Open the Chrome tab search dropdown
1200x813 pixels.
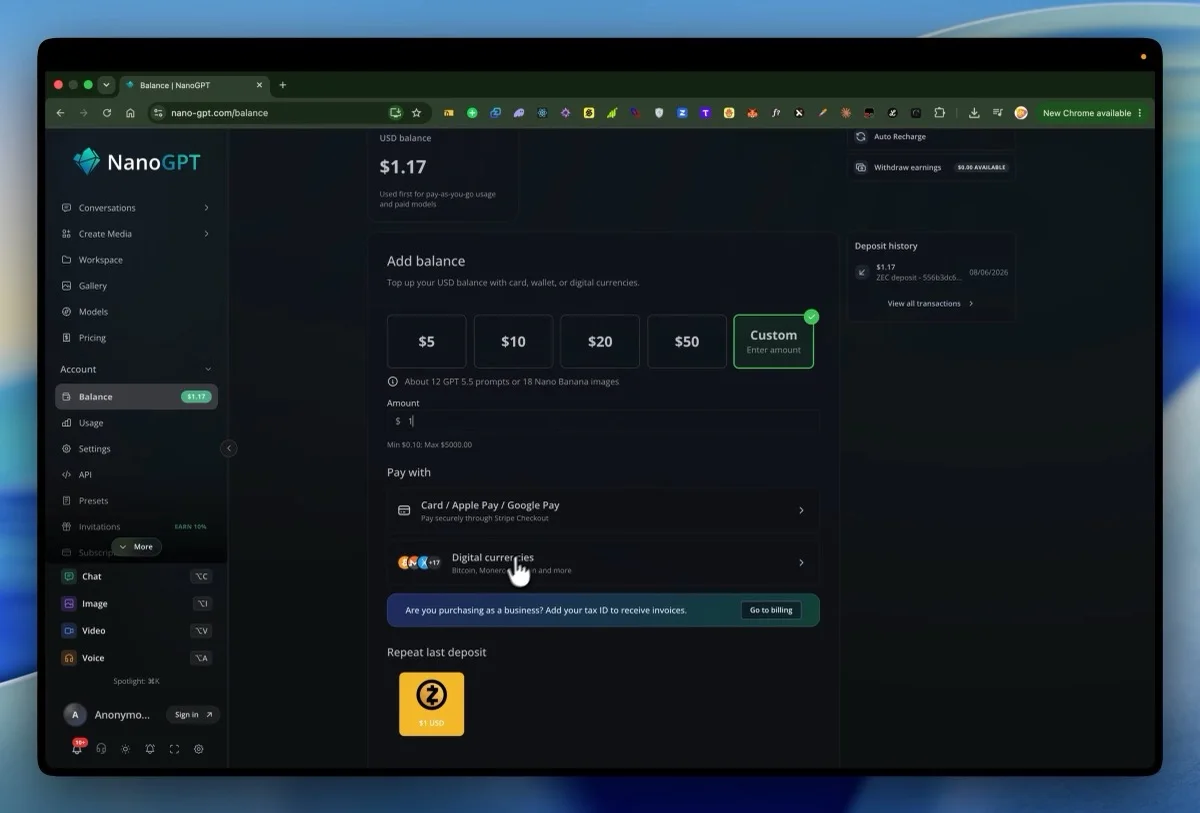[106, 85]
